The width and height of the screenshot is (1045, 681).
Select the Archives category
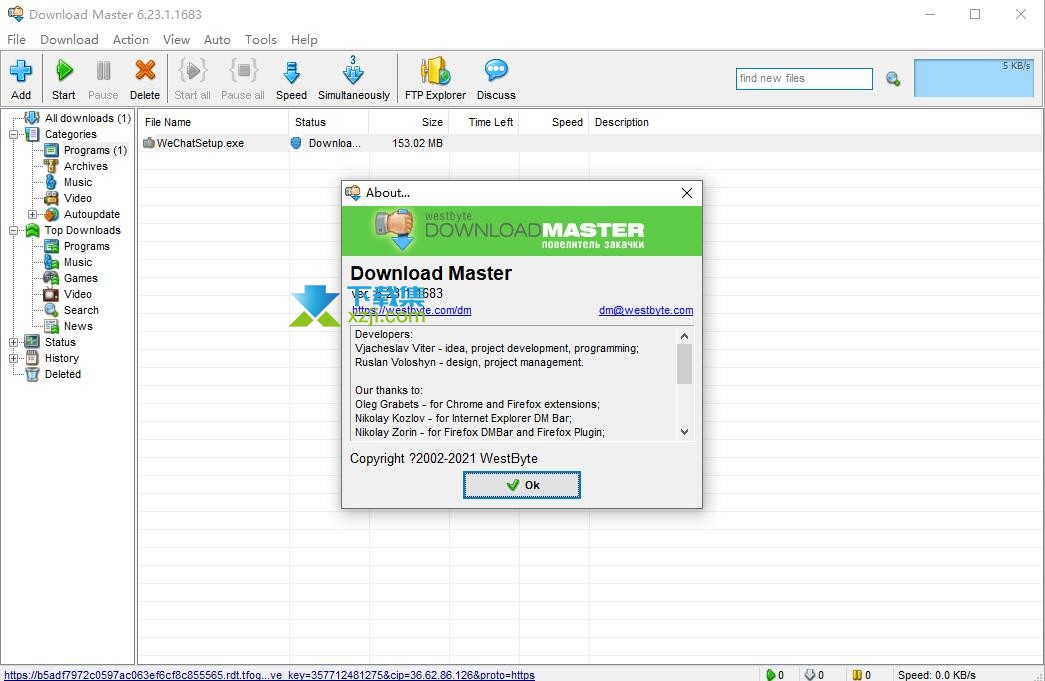coord(85,166)
